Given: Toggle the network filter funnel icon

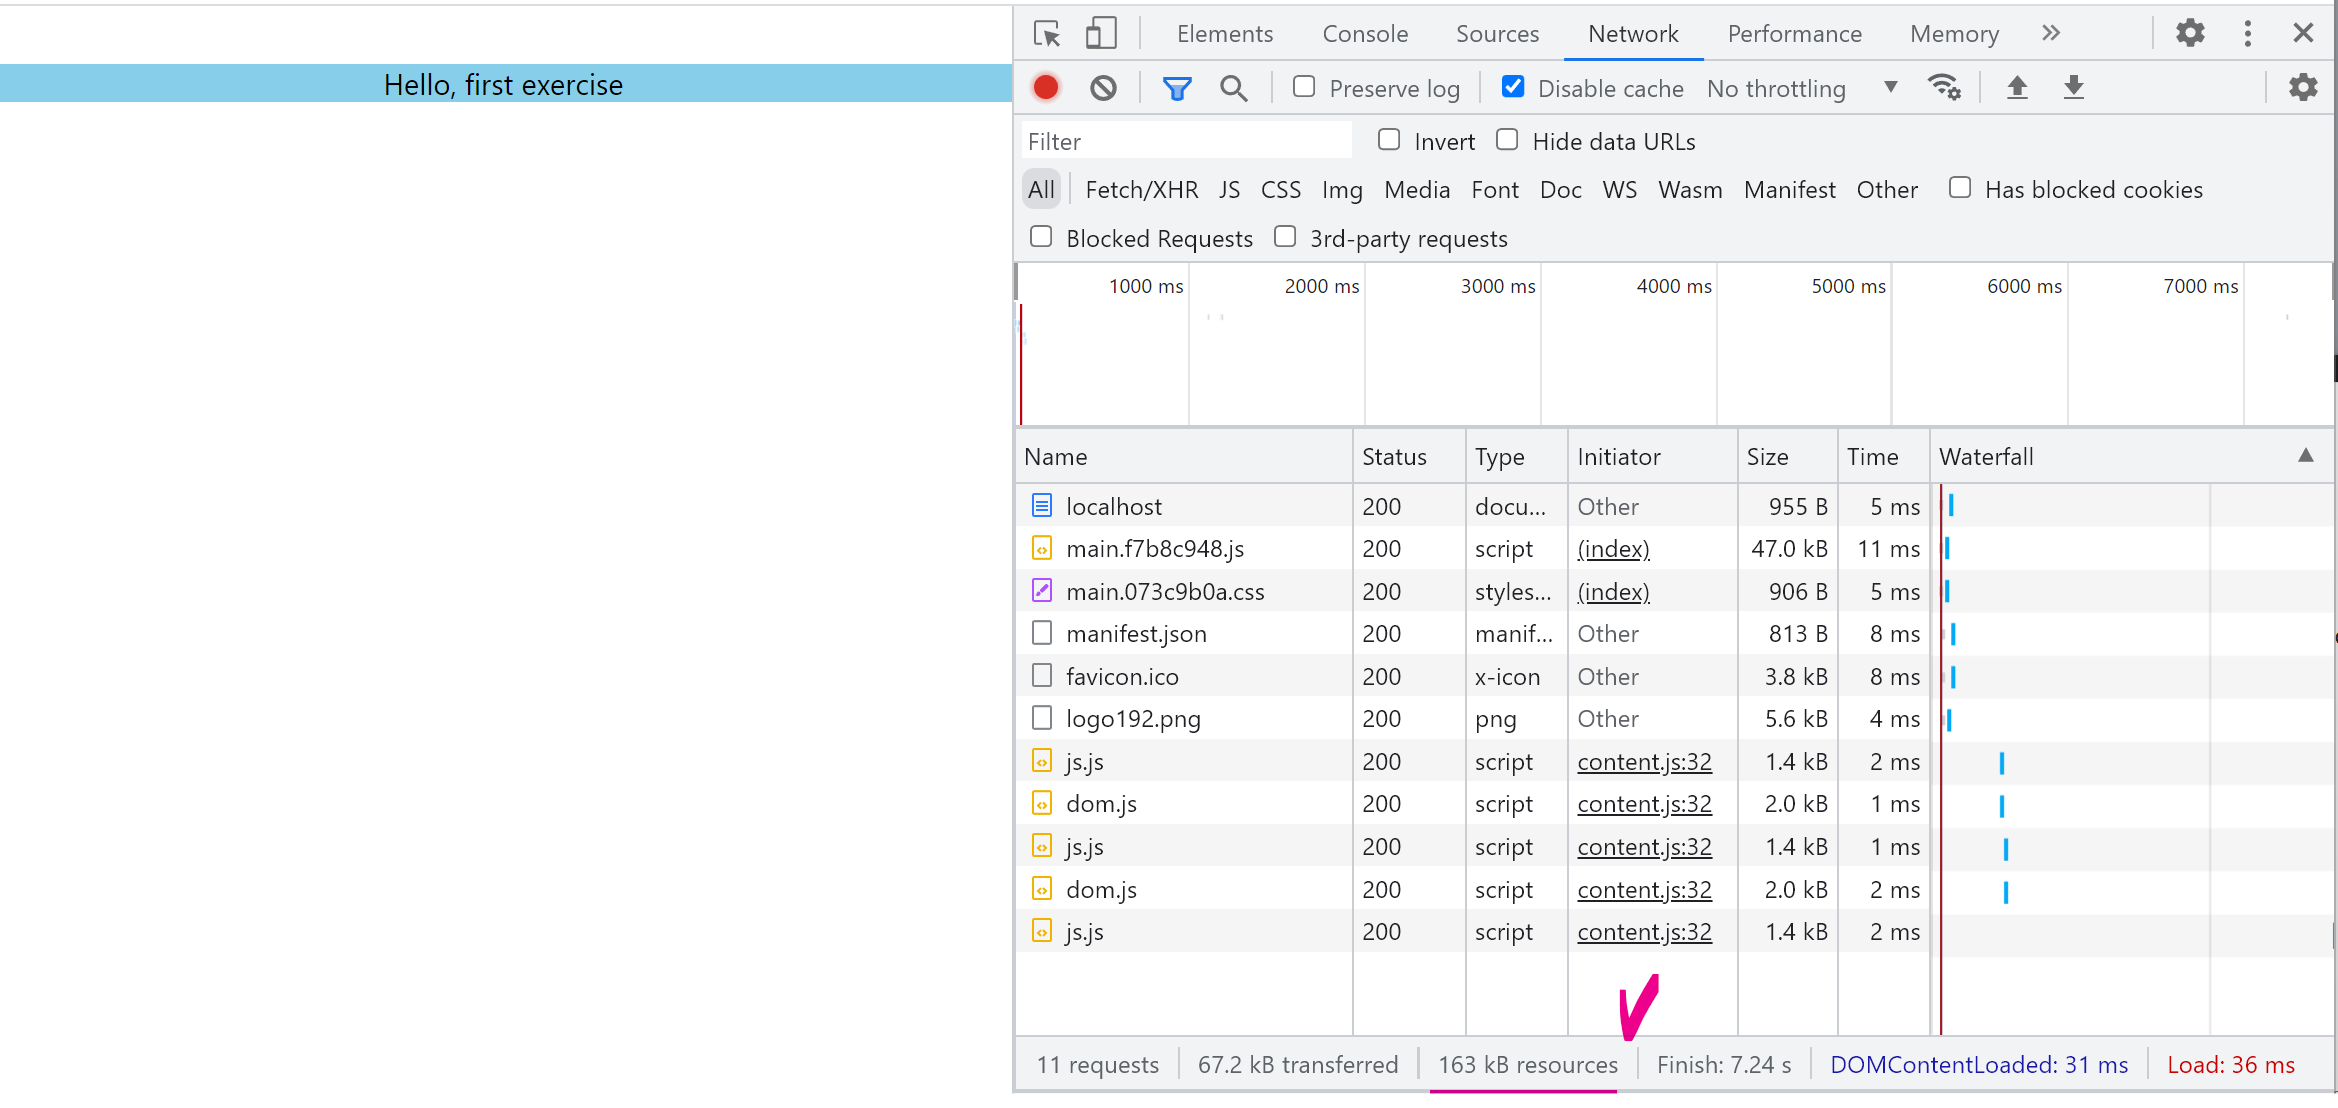Looking at the screenshot, I should (x=1176, y=89).
